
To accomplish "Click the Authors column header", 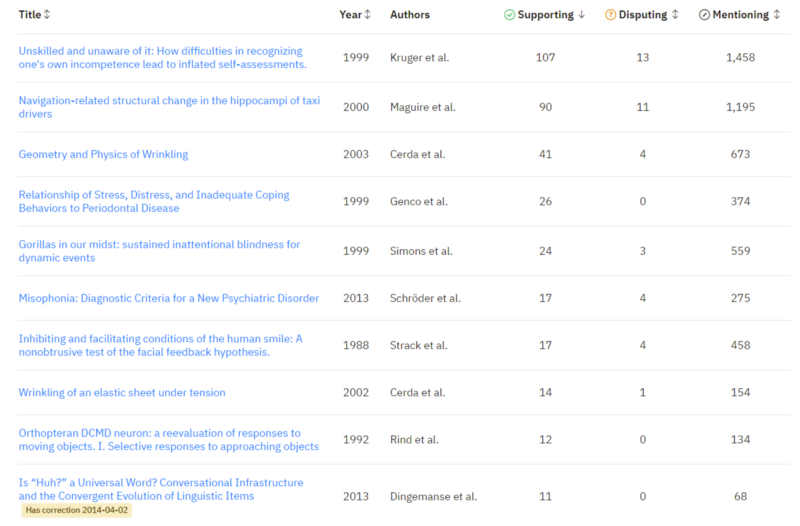I will click(410, 15).
